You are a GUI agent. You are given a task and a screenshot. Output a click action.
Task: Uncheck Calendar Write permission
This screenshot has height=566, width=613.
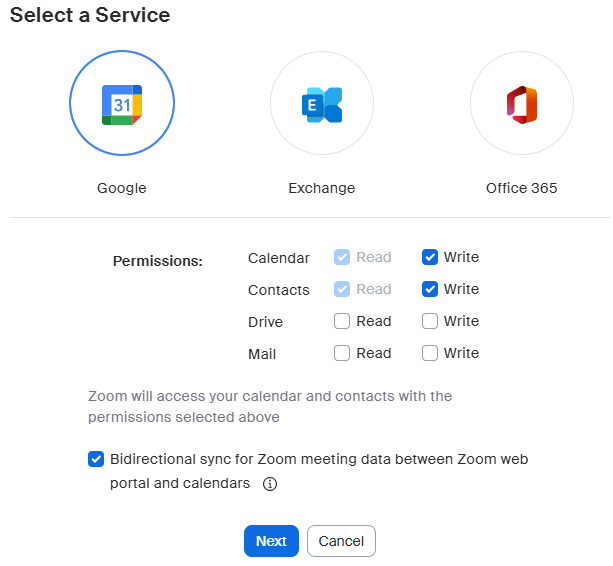coord(430,257)
